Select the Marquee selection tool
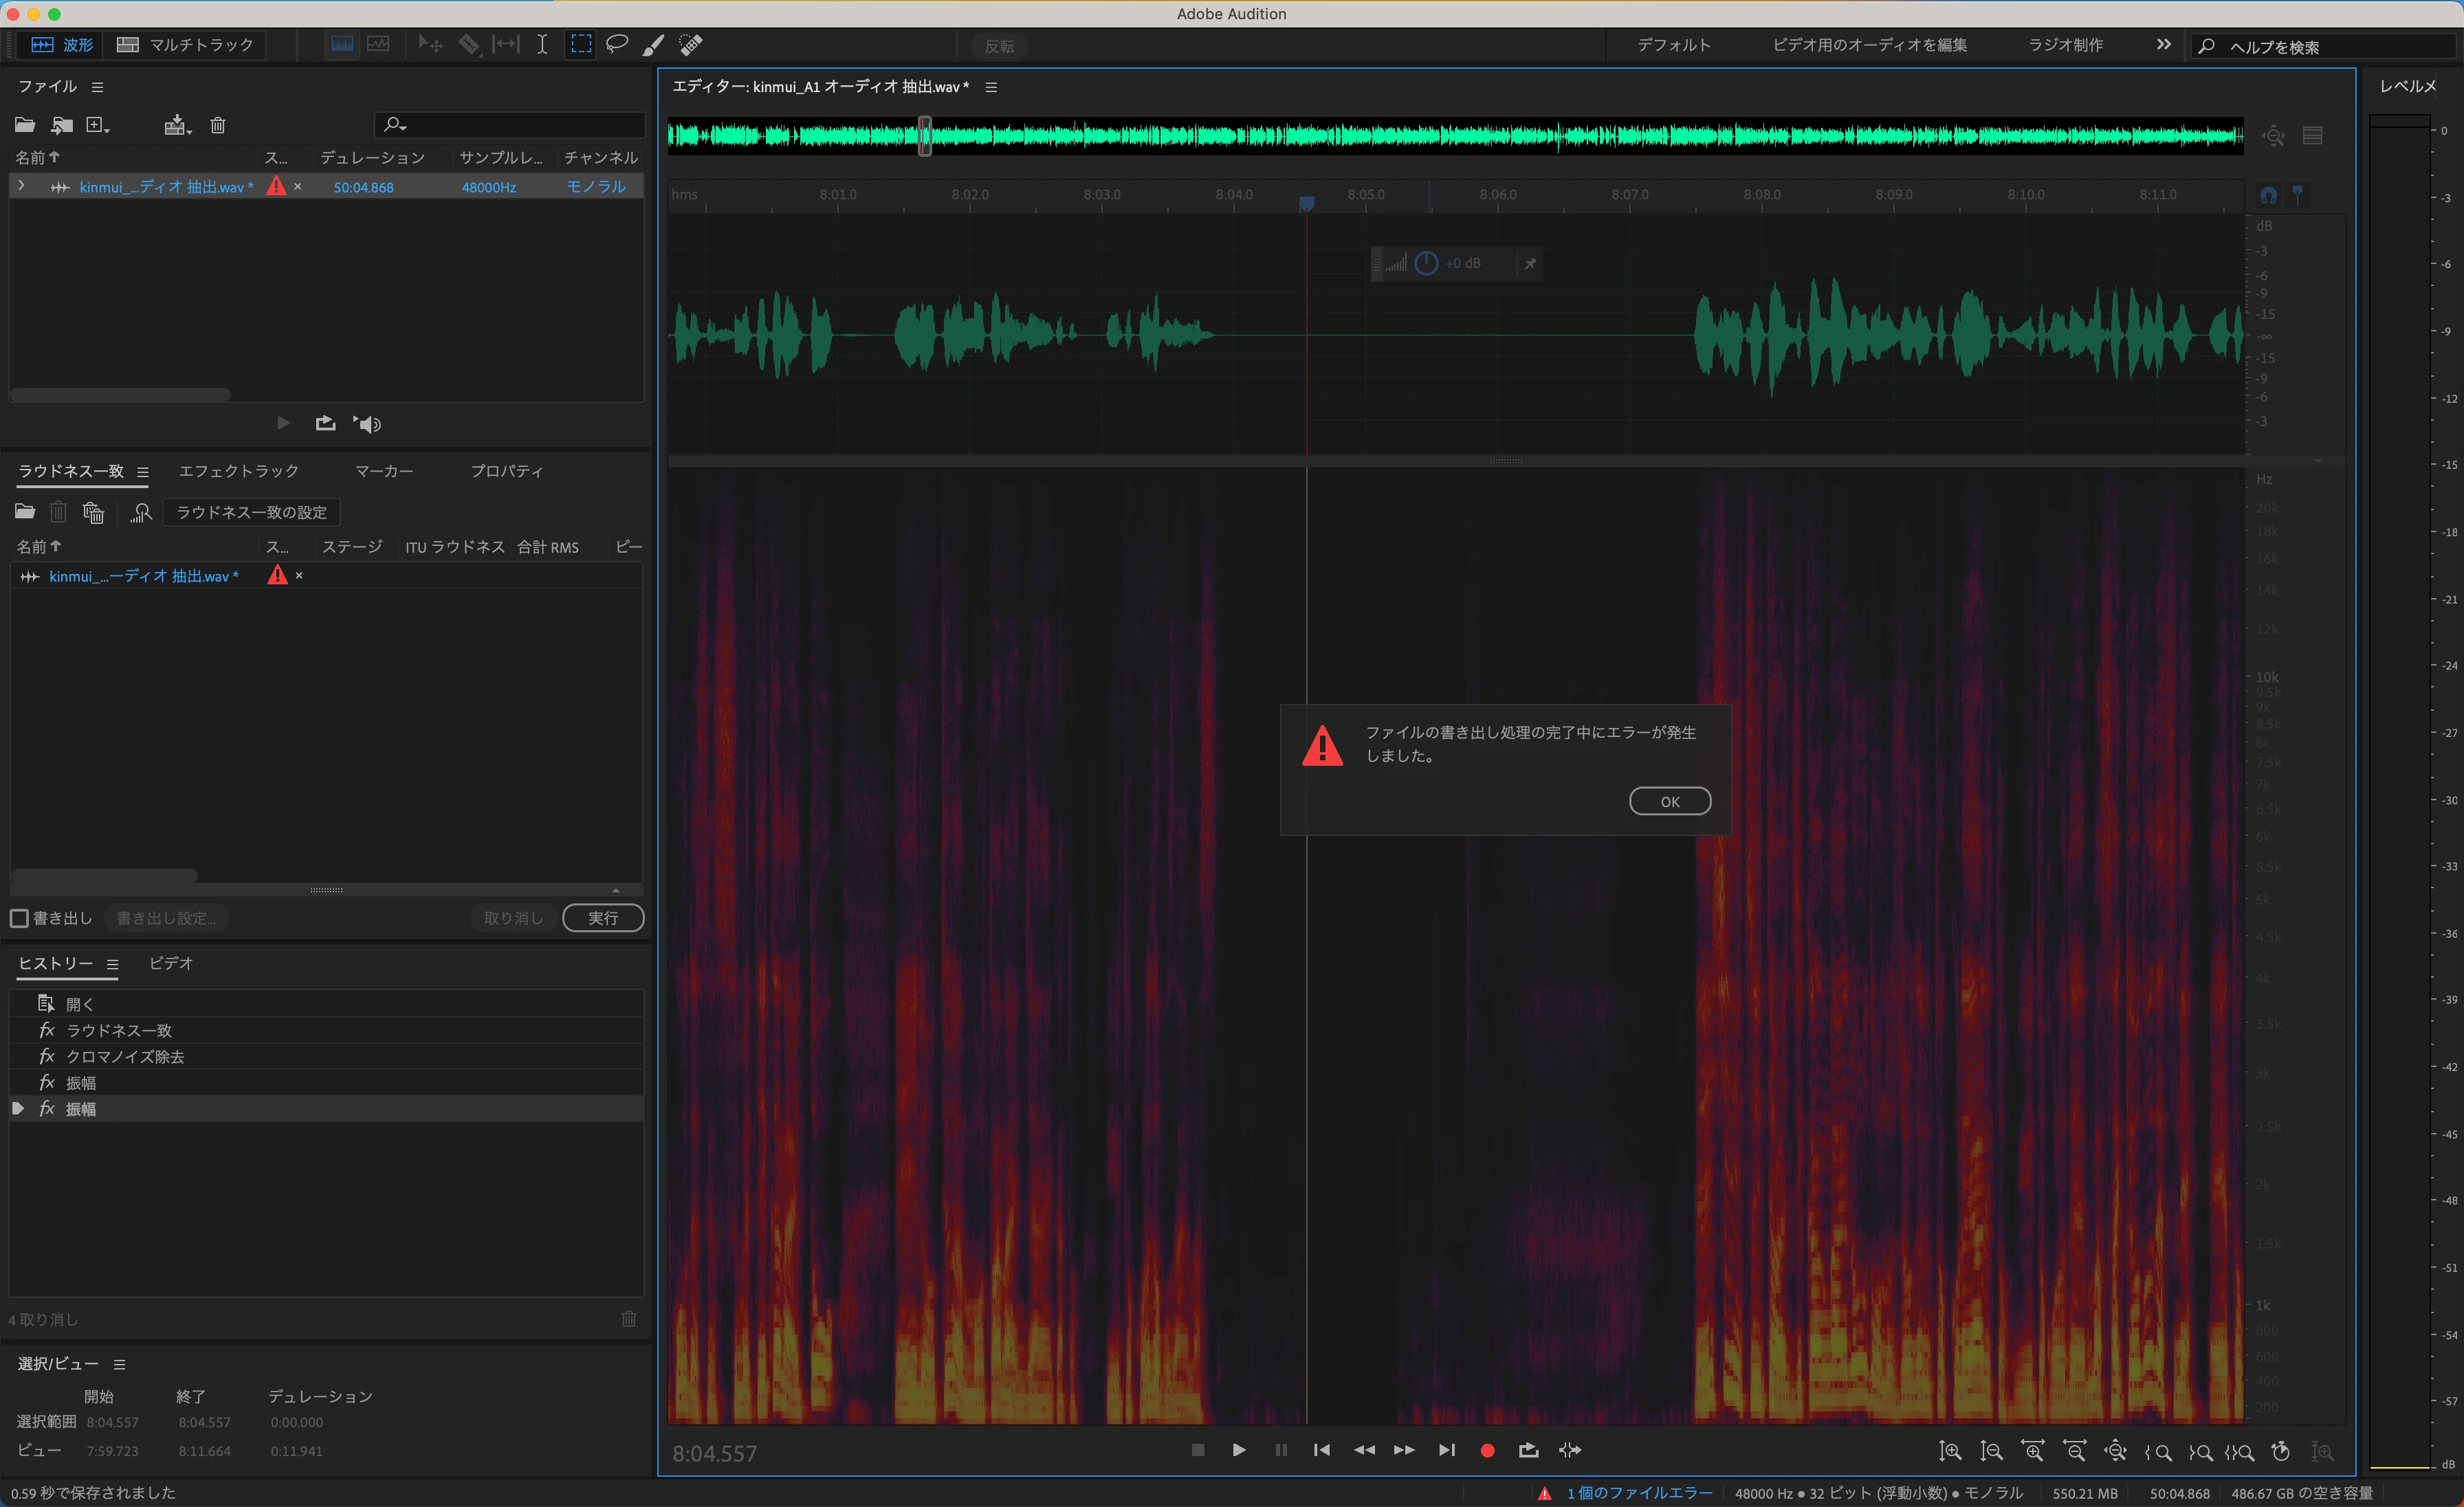 [581, 44]
